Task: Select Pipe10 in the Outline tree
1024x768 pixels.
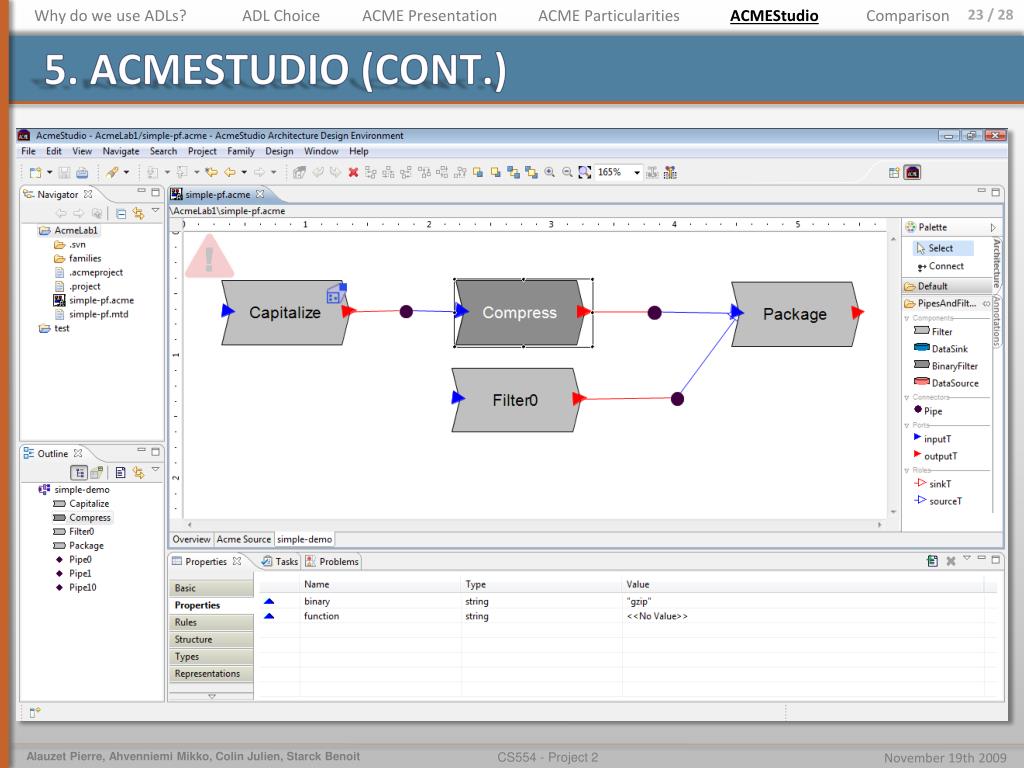Action: click(76, 587)
